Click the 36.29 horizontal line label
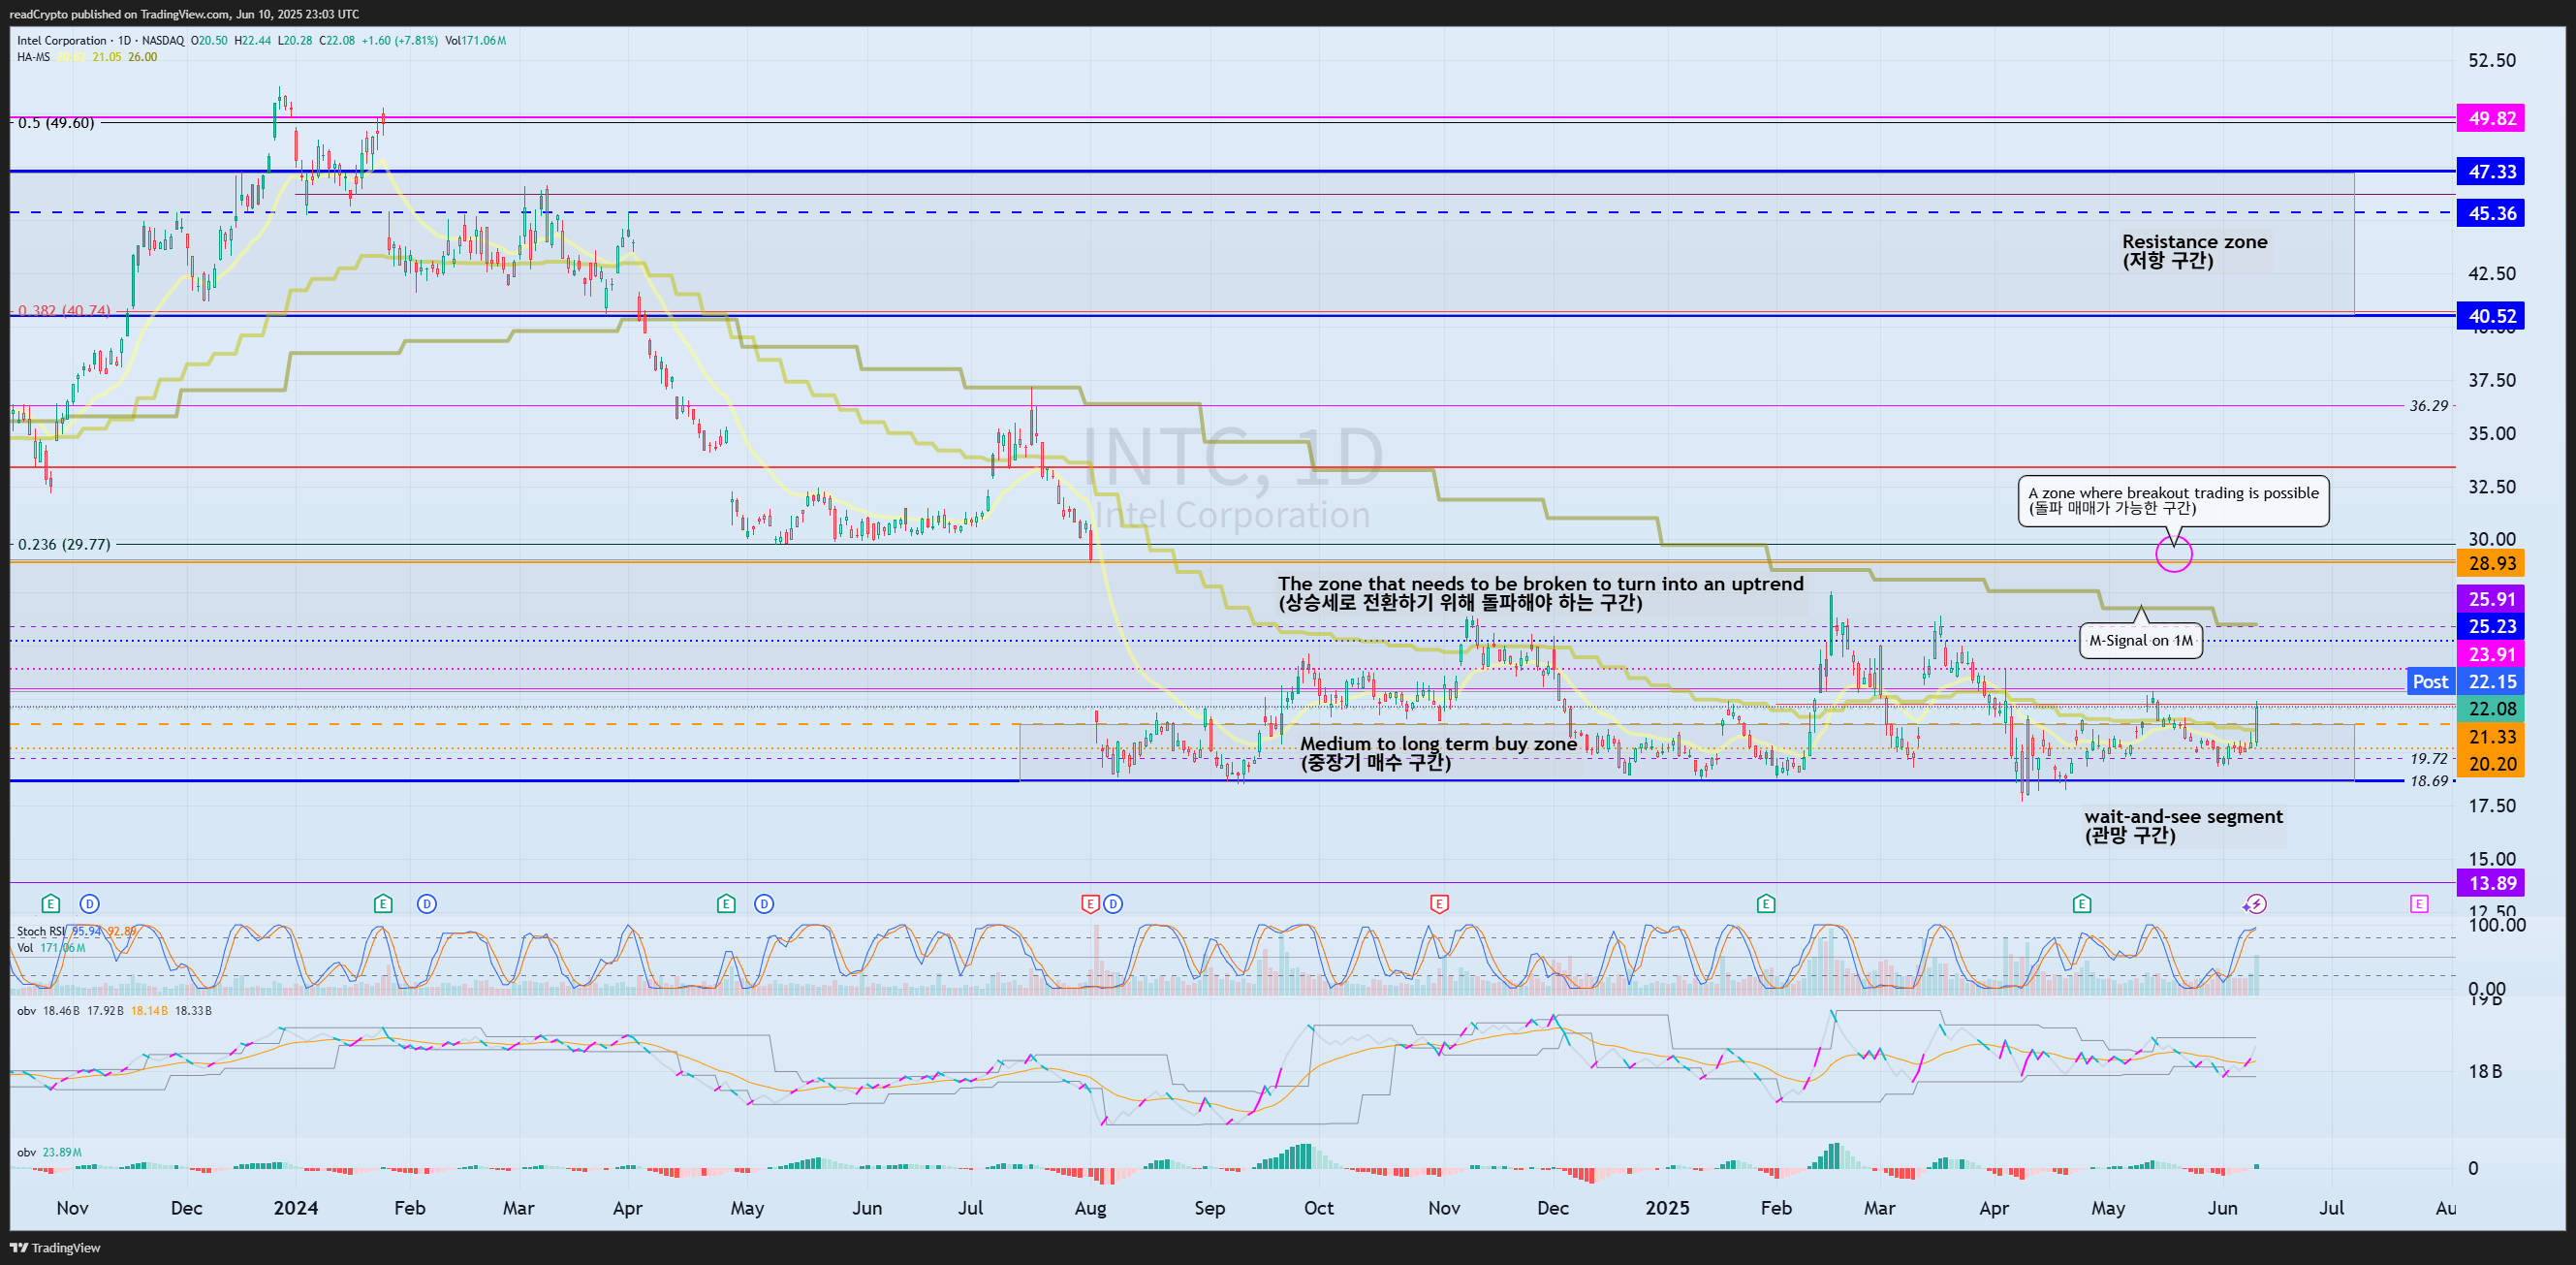This screenshot has height=1265, width=2576. tap(2429, 406)
